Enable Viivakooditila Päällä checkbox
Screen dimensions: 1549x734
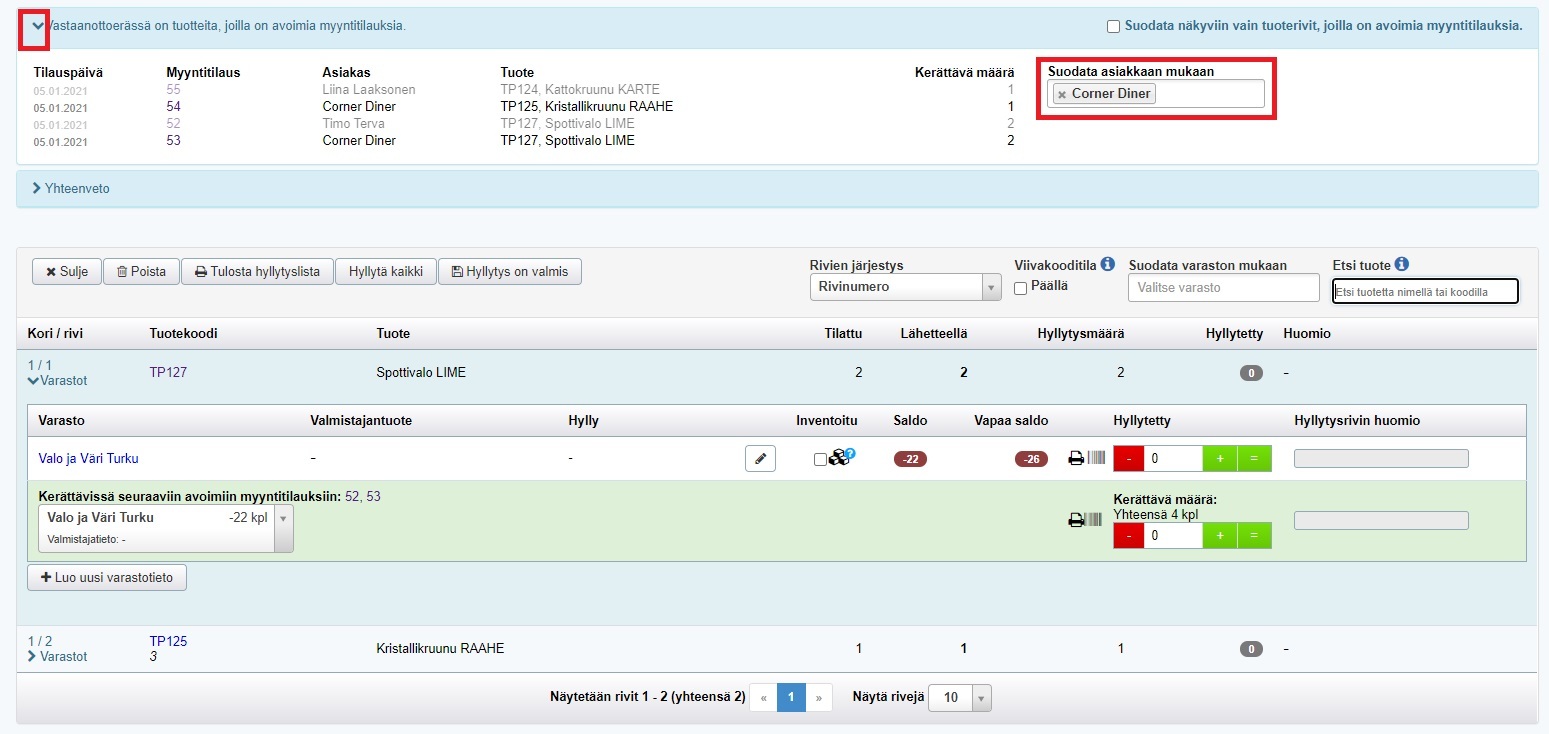tap(1021, 288)
